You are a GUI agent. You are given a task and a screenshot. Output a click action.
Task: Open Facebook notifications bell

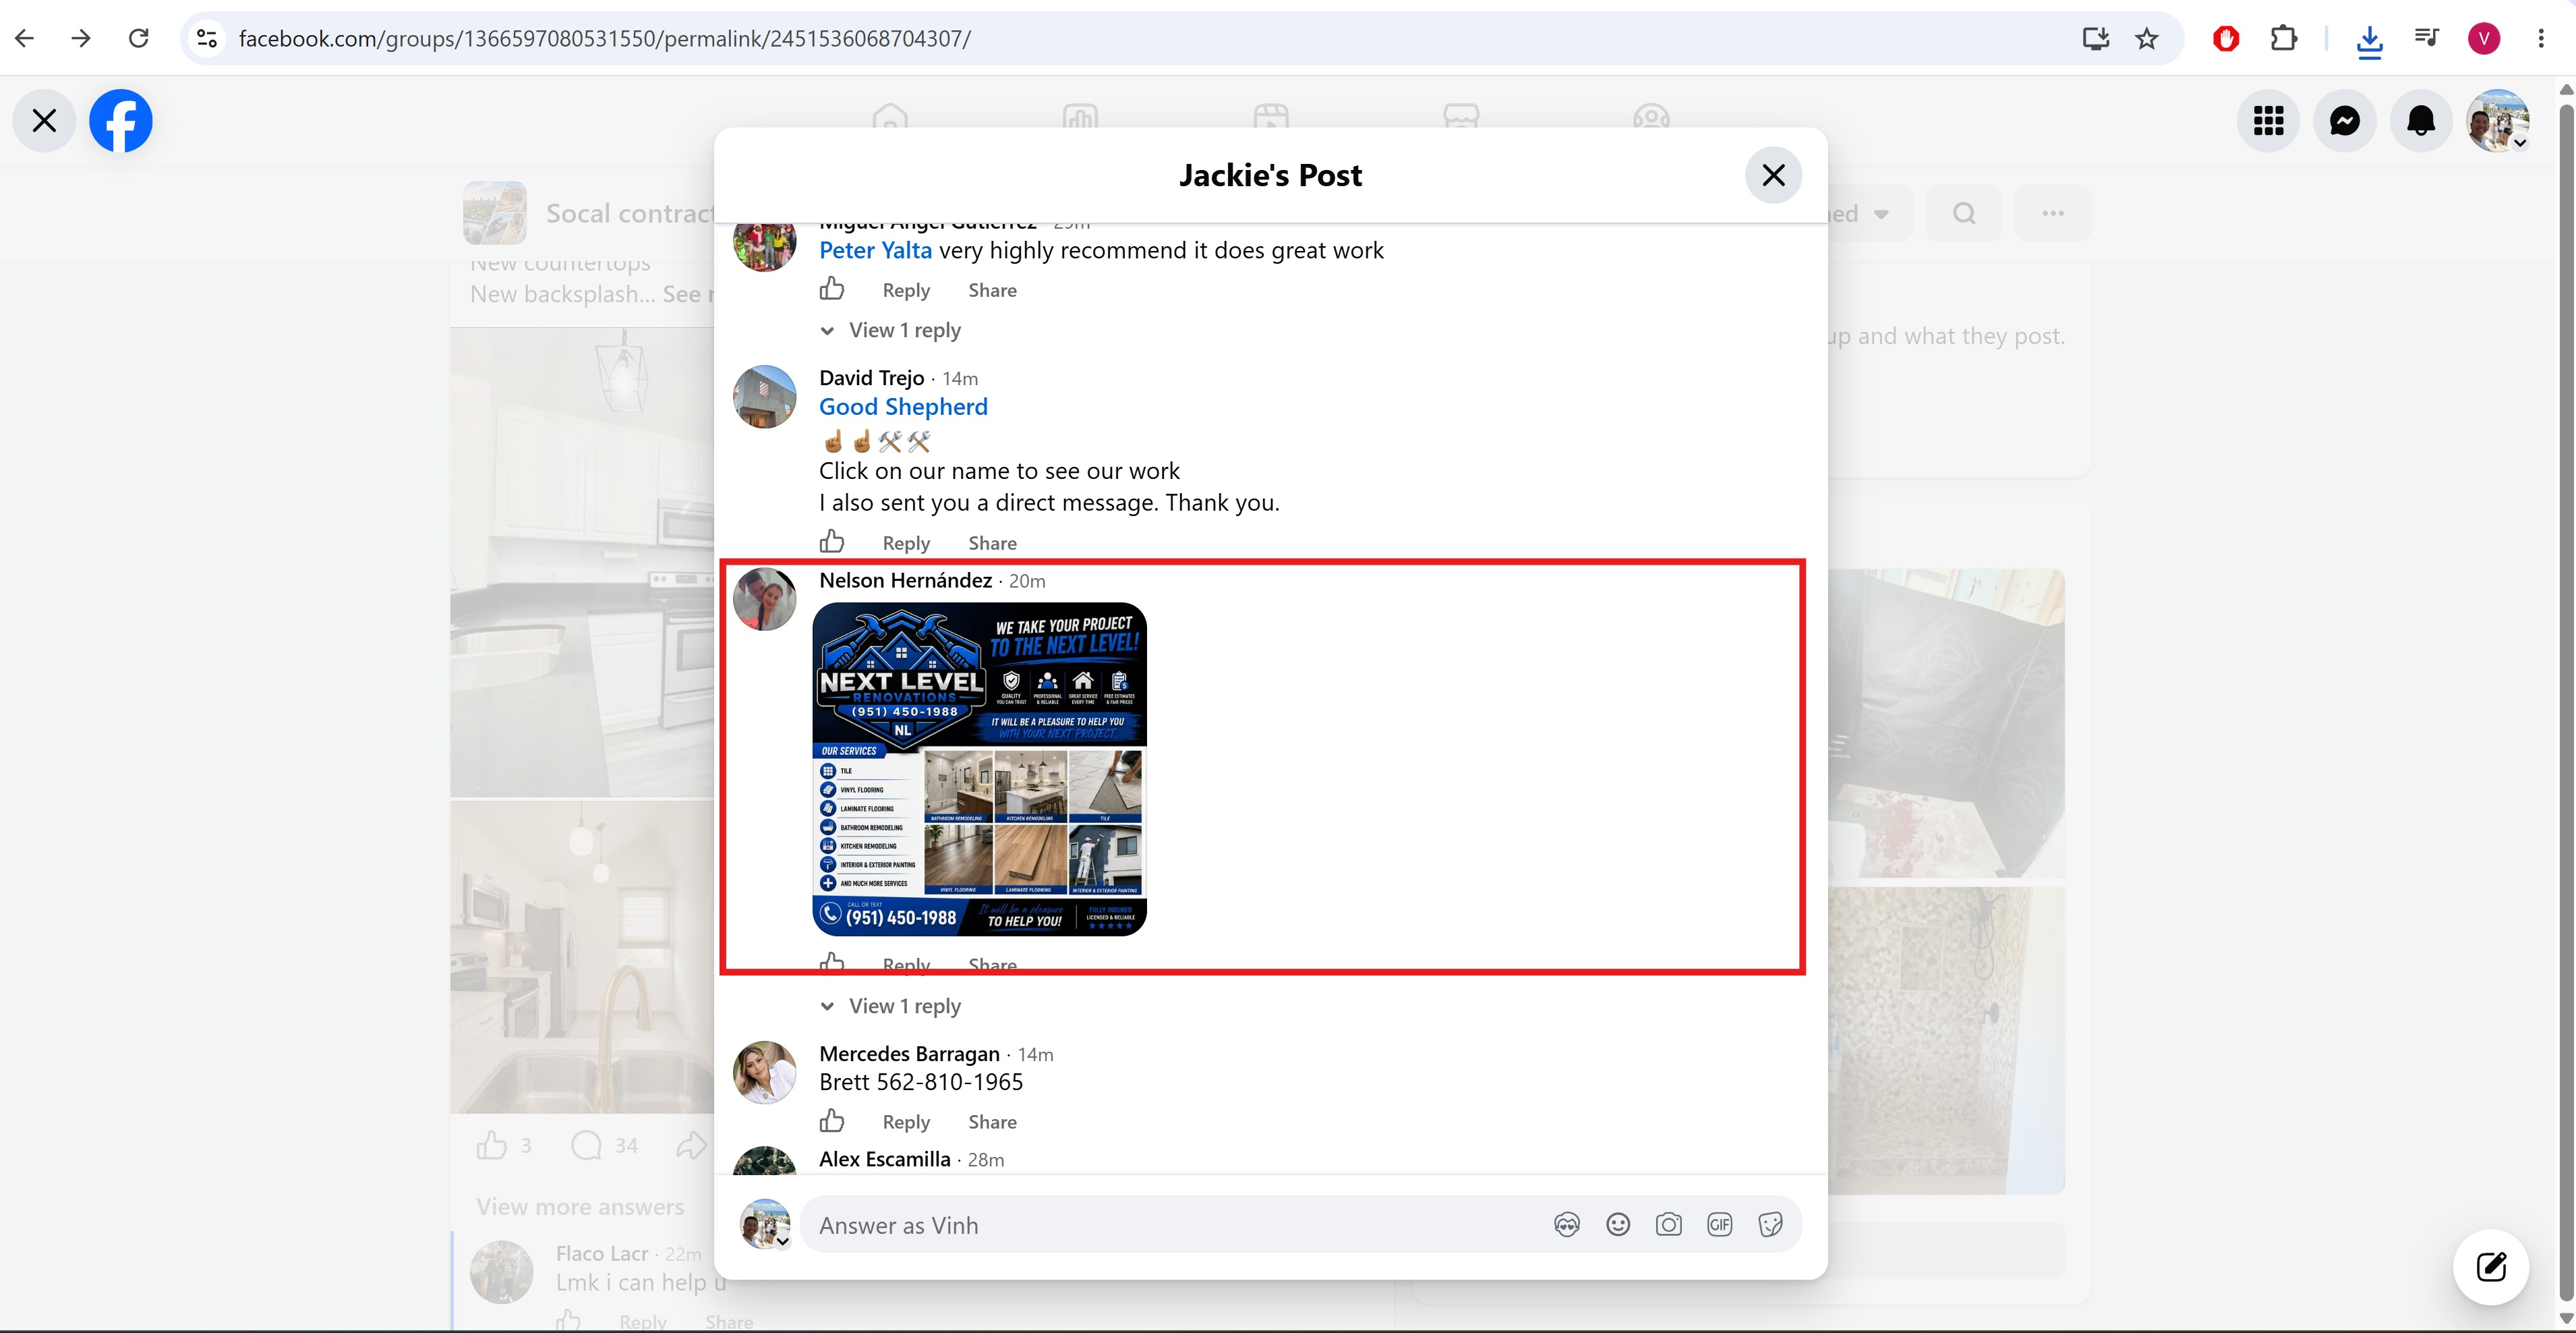tap(2421, 121)
